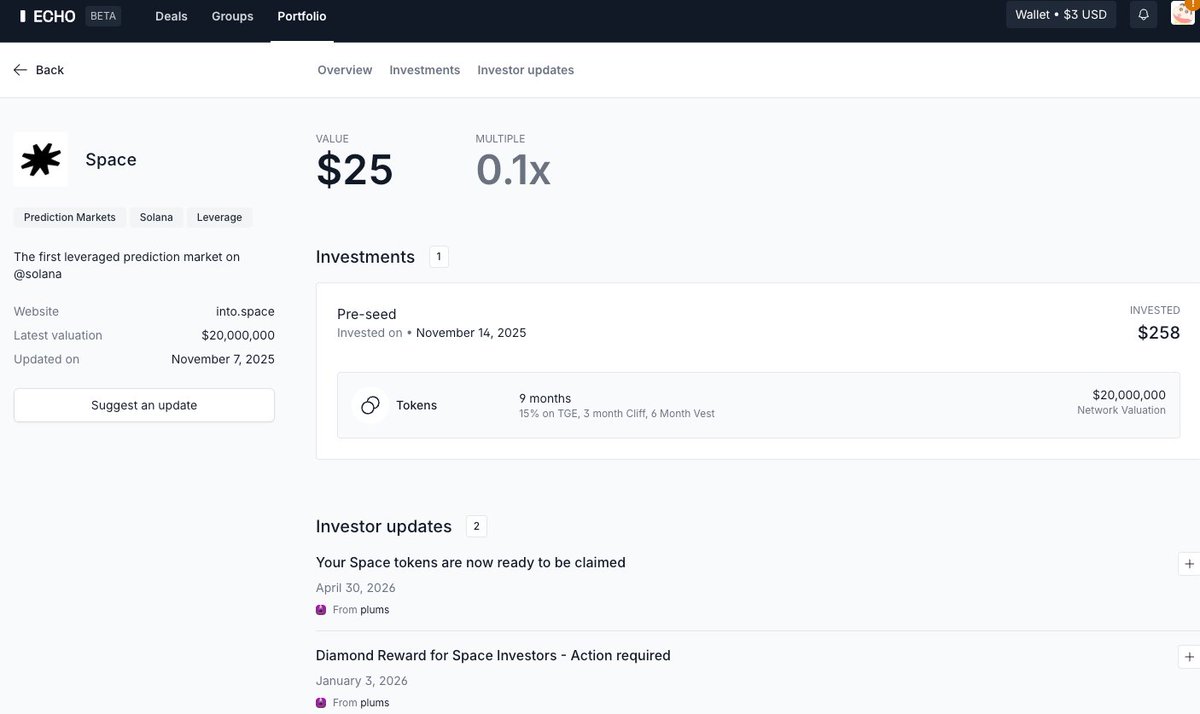Open 'Your Space tokens are now ready to be claimed'
Viewport: 1200px width, 714px height.
[x=471, y=562]
